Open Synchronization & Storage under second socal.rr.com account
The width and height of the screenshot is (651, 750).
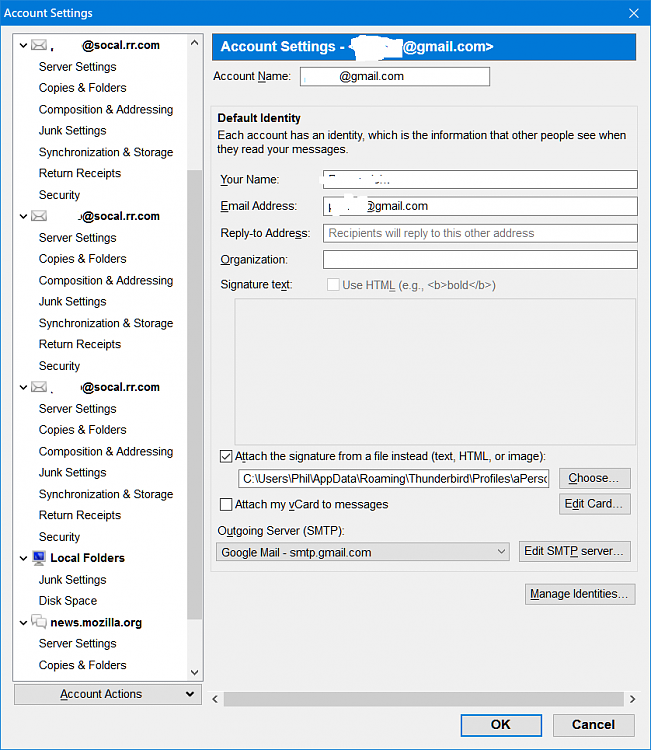coord(106,323)
